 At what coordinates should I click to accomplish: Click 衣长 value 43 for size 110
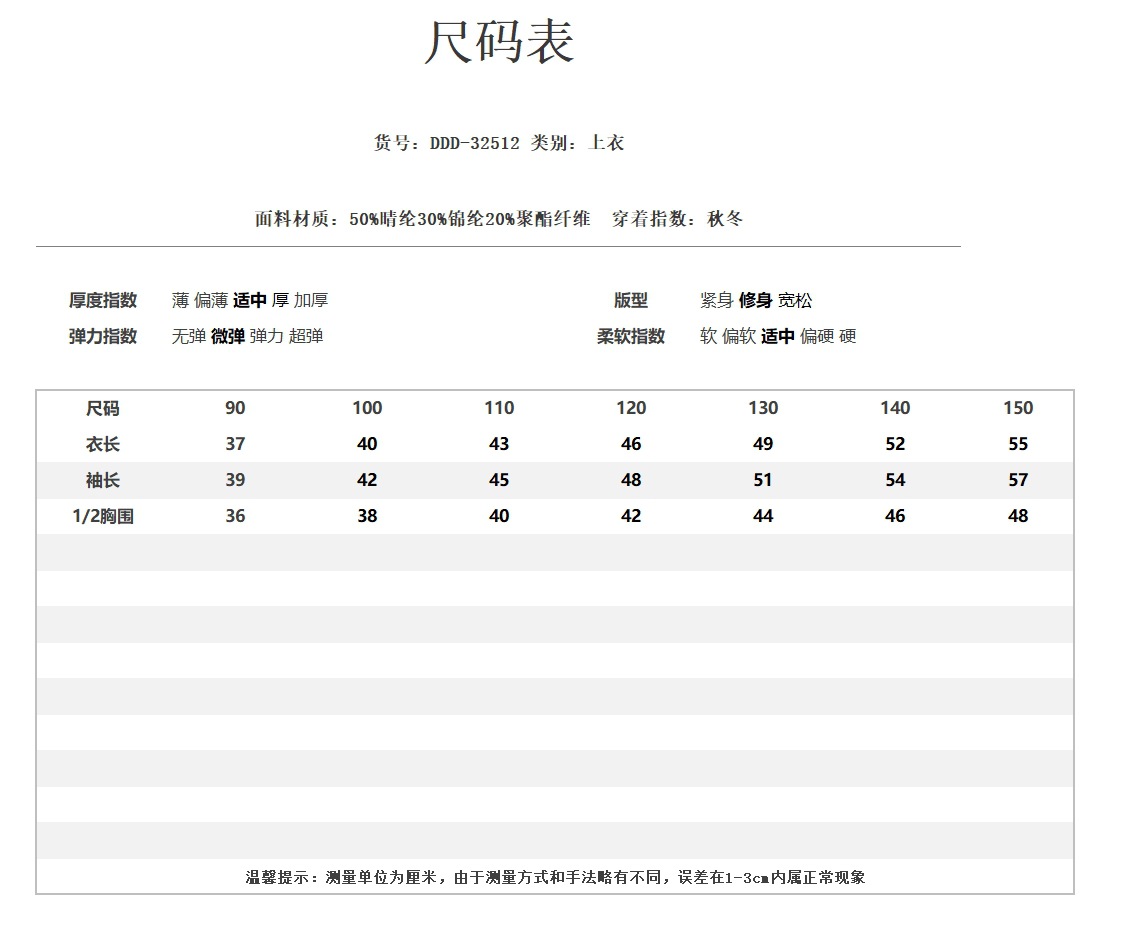point(499,444)
